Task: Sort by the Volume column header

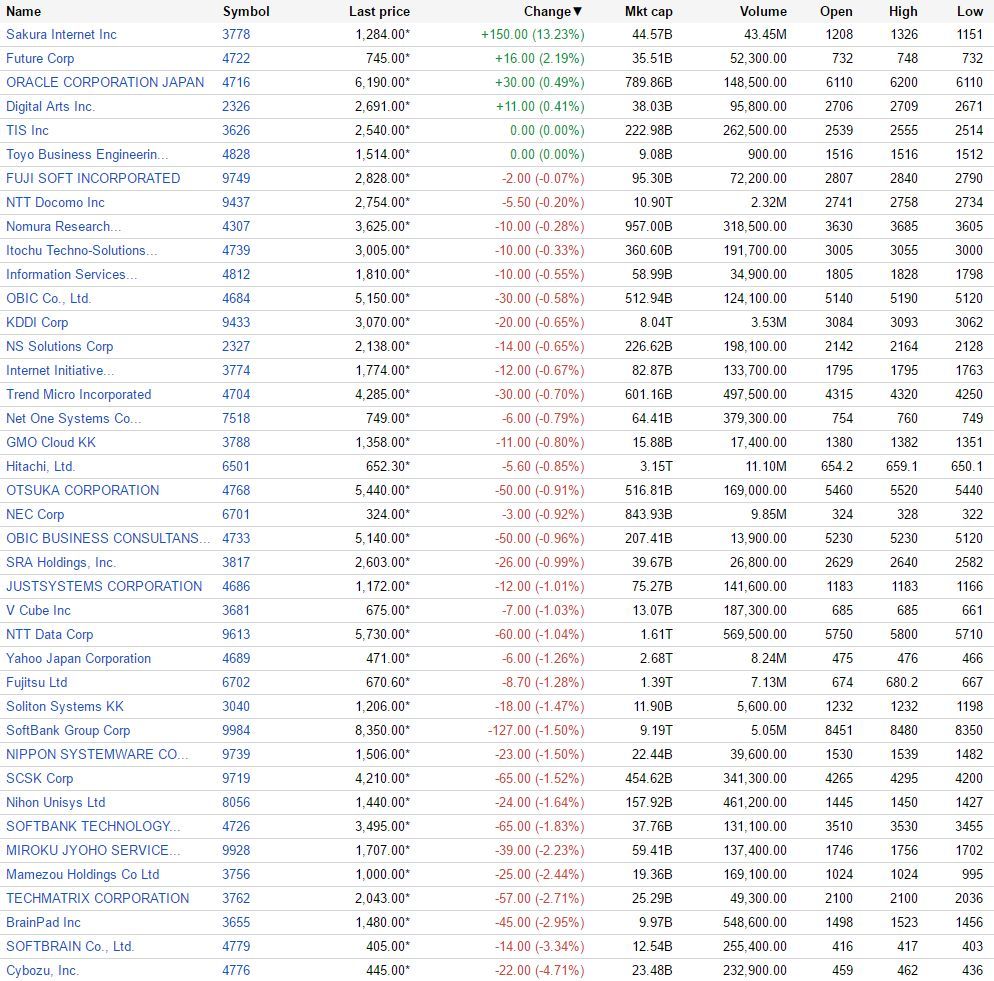Action: tap(763, 11)
